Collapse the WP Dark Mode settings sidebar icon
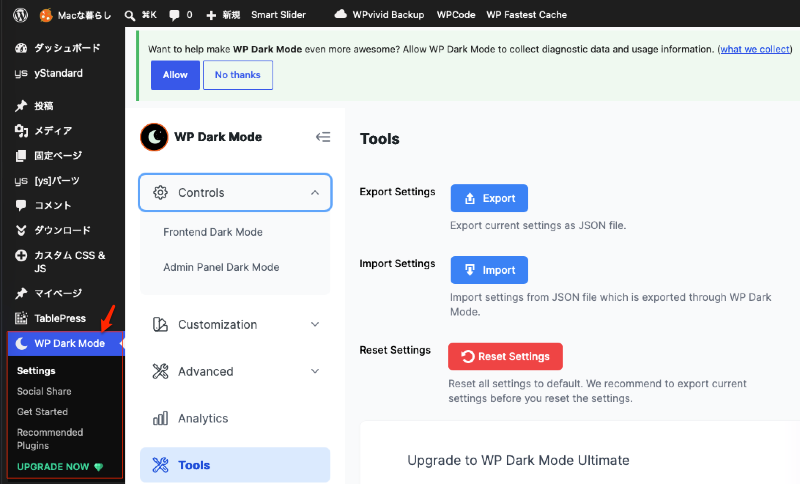 [323, 137]
